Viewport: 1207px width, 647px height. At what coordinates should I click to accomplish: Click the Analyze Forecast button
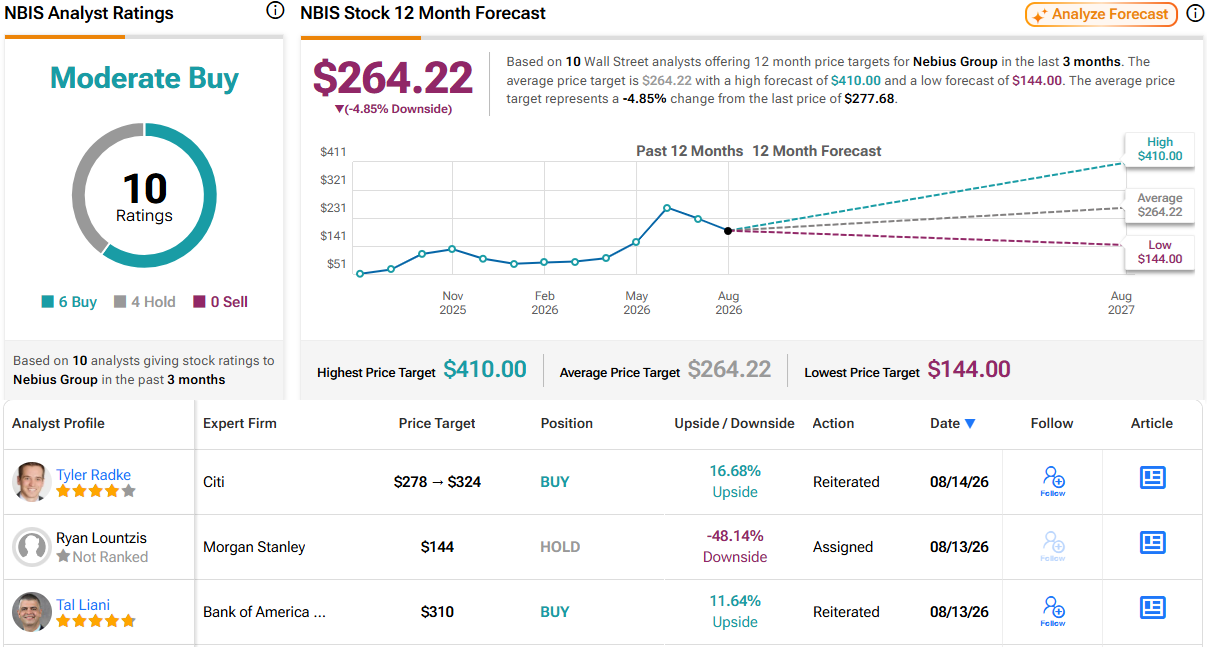(x=1101, y=14)
